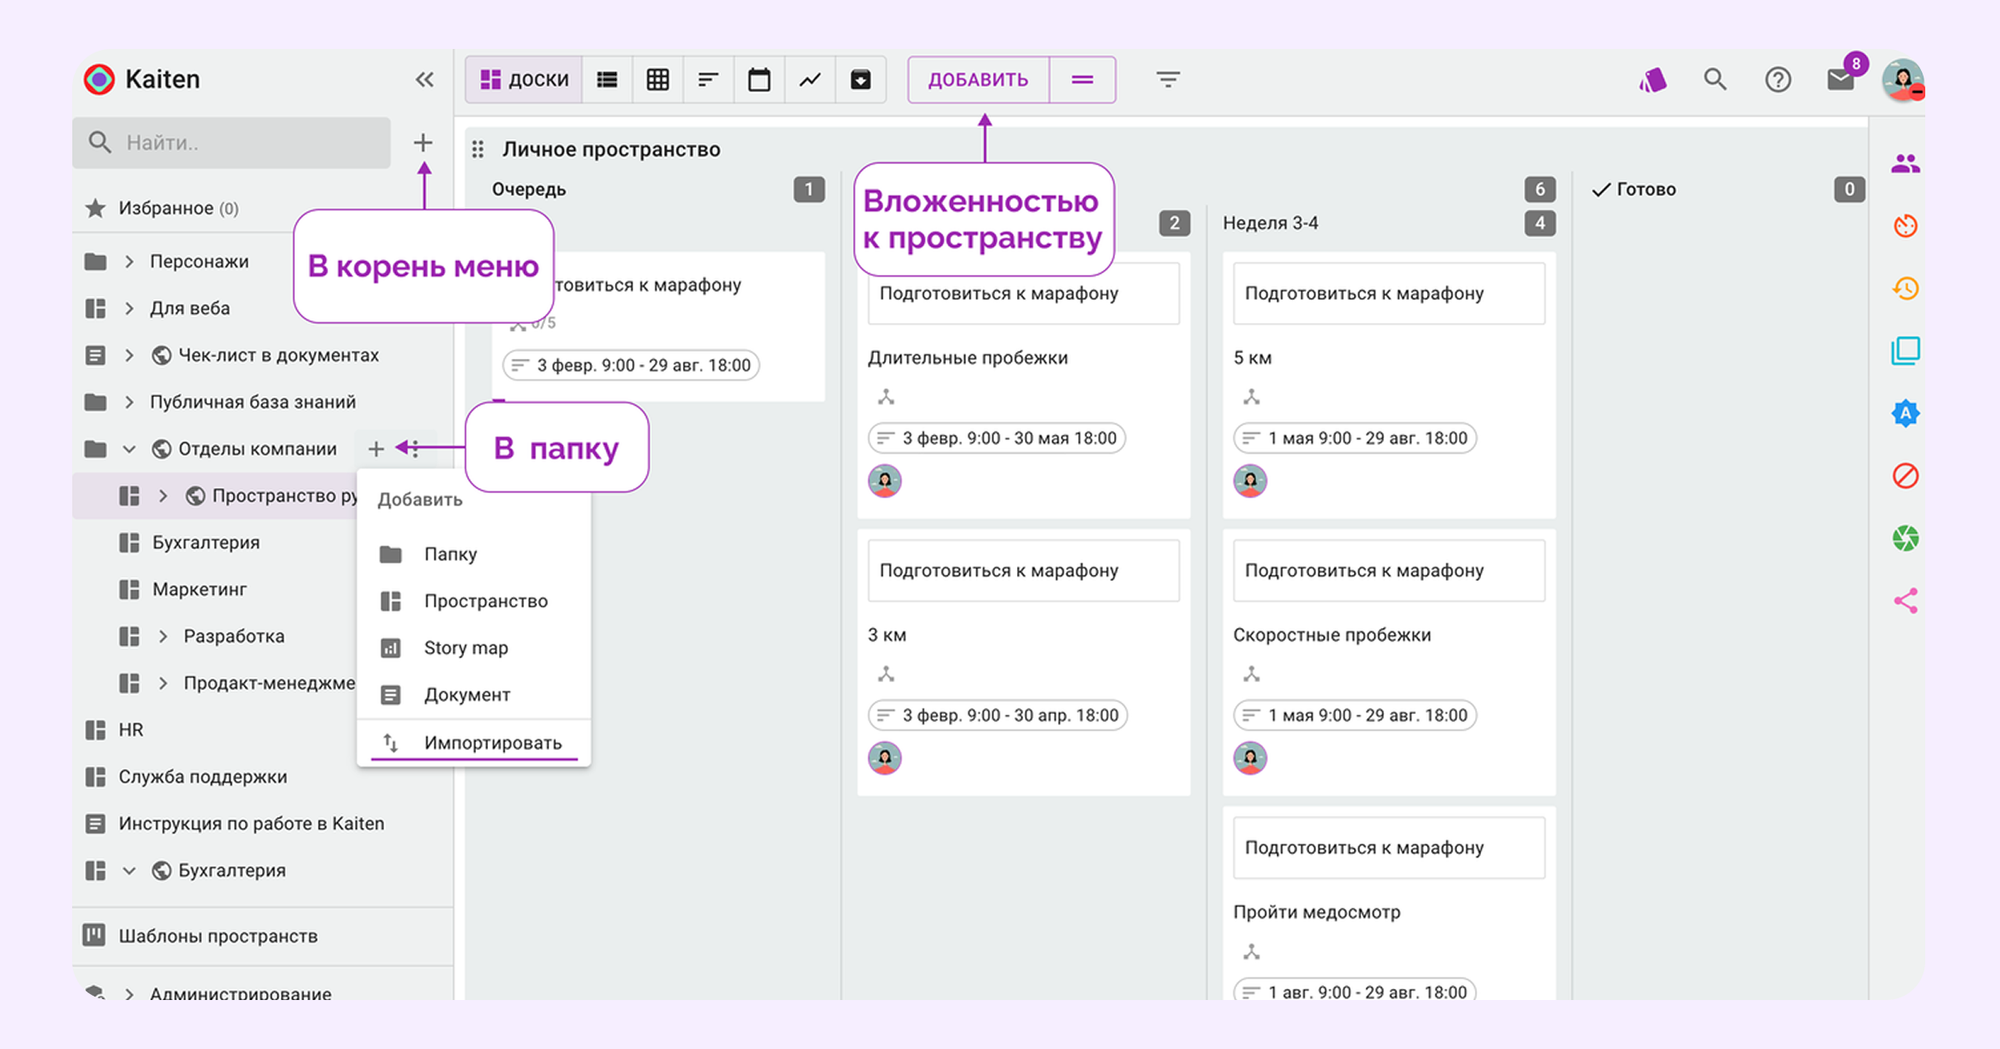Viewport: 2000px width, 1049px height.
Task: Select Story map in the Добавить menu
Action: [465, 647]
